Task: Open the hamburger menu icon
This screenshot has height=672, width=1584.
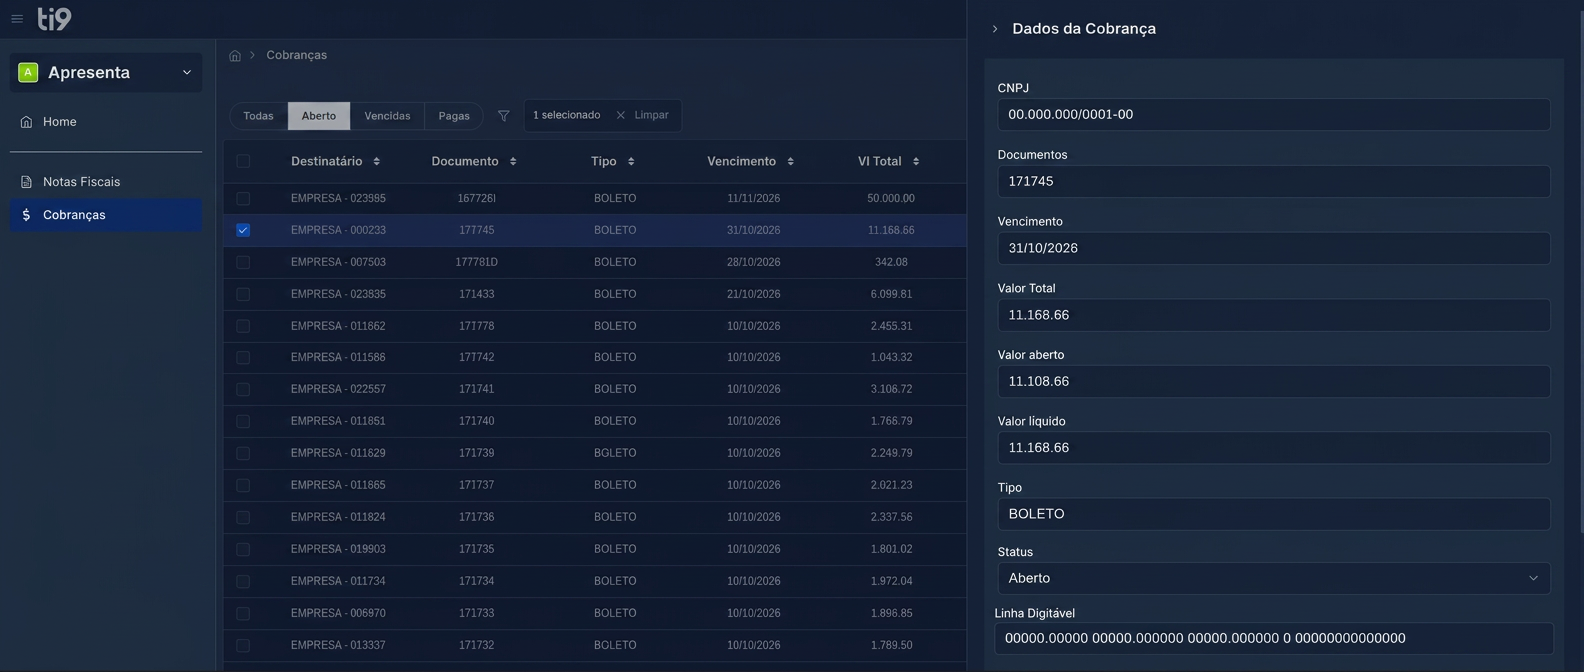Action: point(17,19)
